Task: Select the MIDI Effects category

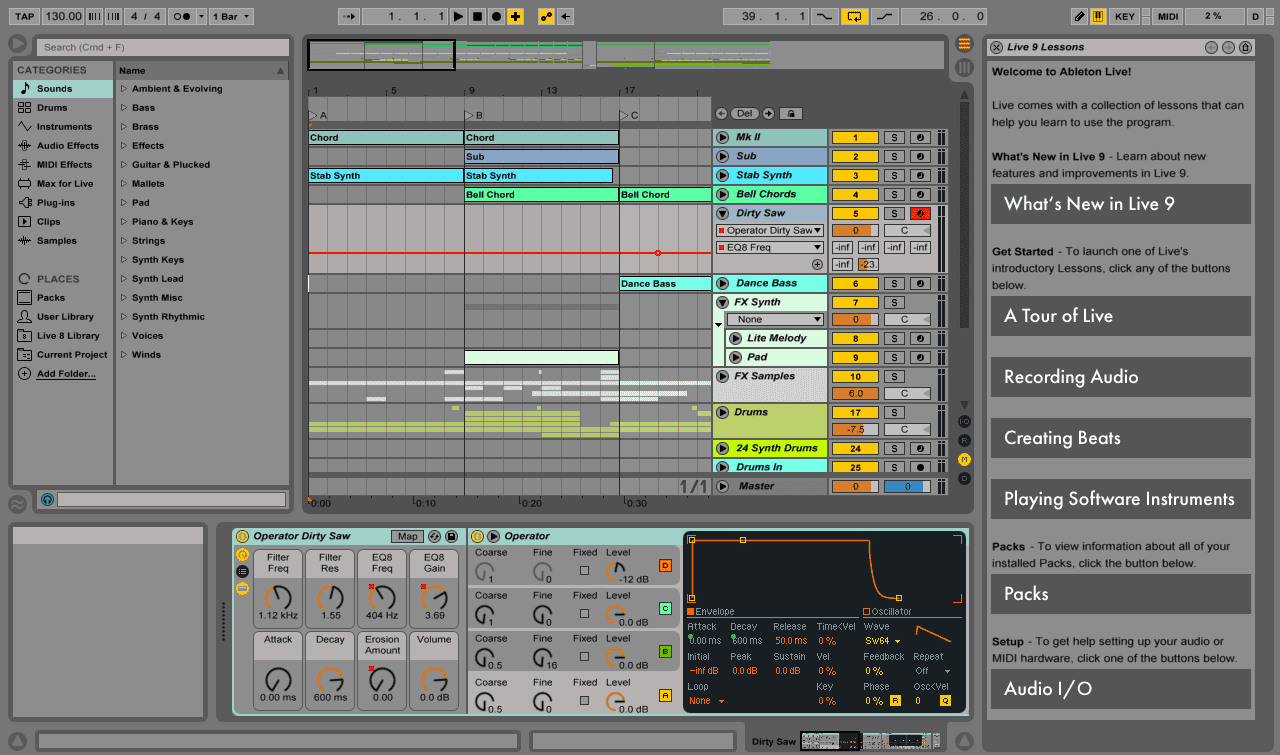Action: click(63, 165)
